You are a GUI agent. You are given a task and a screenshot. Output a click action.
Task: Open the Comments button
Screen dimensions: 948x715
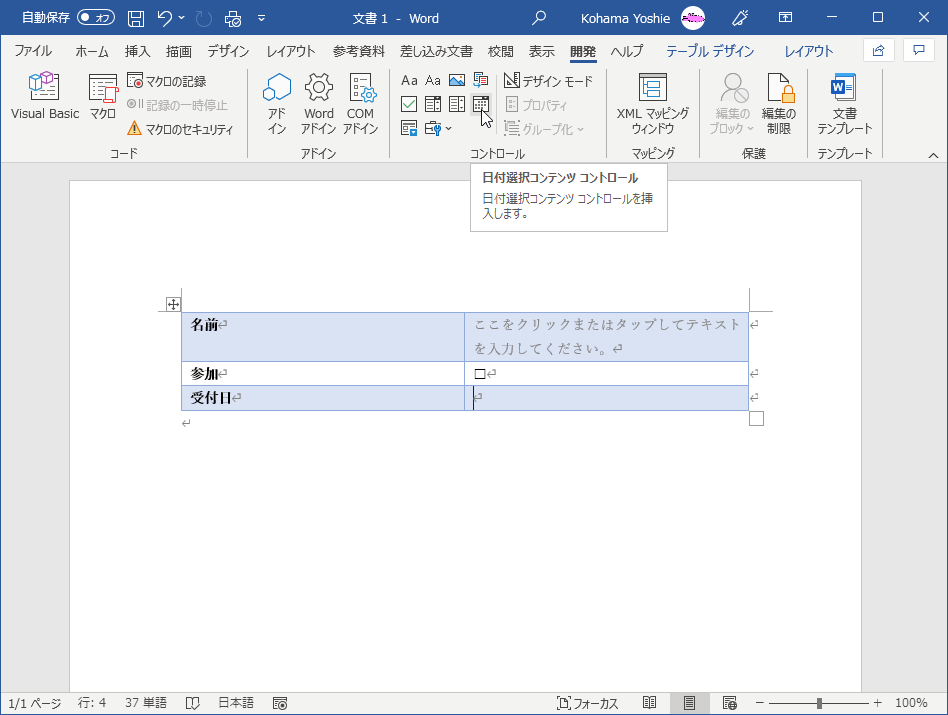tap(919, 50)
